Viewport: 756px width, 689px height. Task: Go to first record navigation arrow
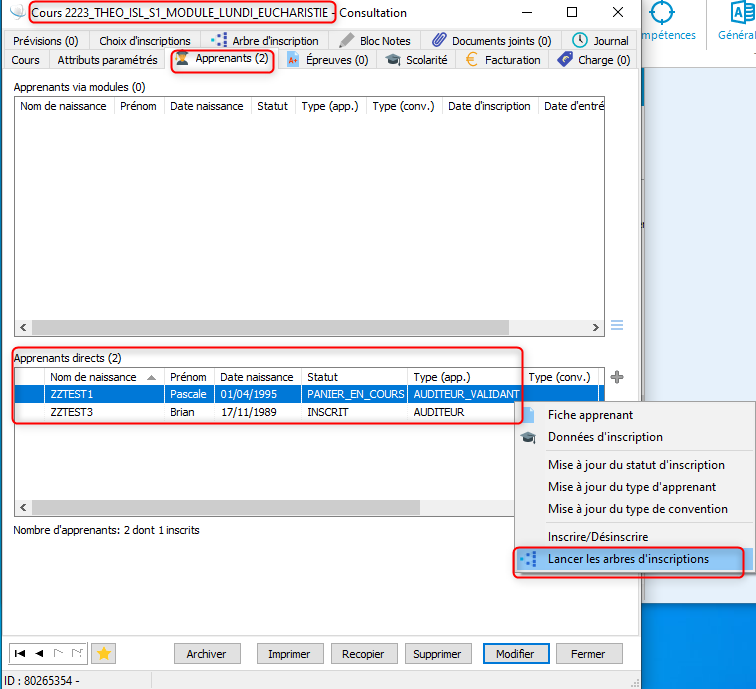coord(21,653)
